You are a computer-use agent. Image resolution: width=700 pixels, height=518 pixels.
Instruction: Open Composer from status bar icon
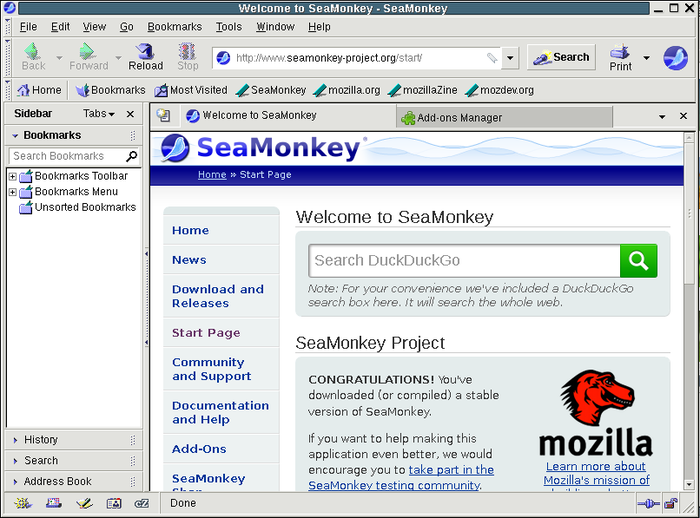tap(84, 504)
